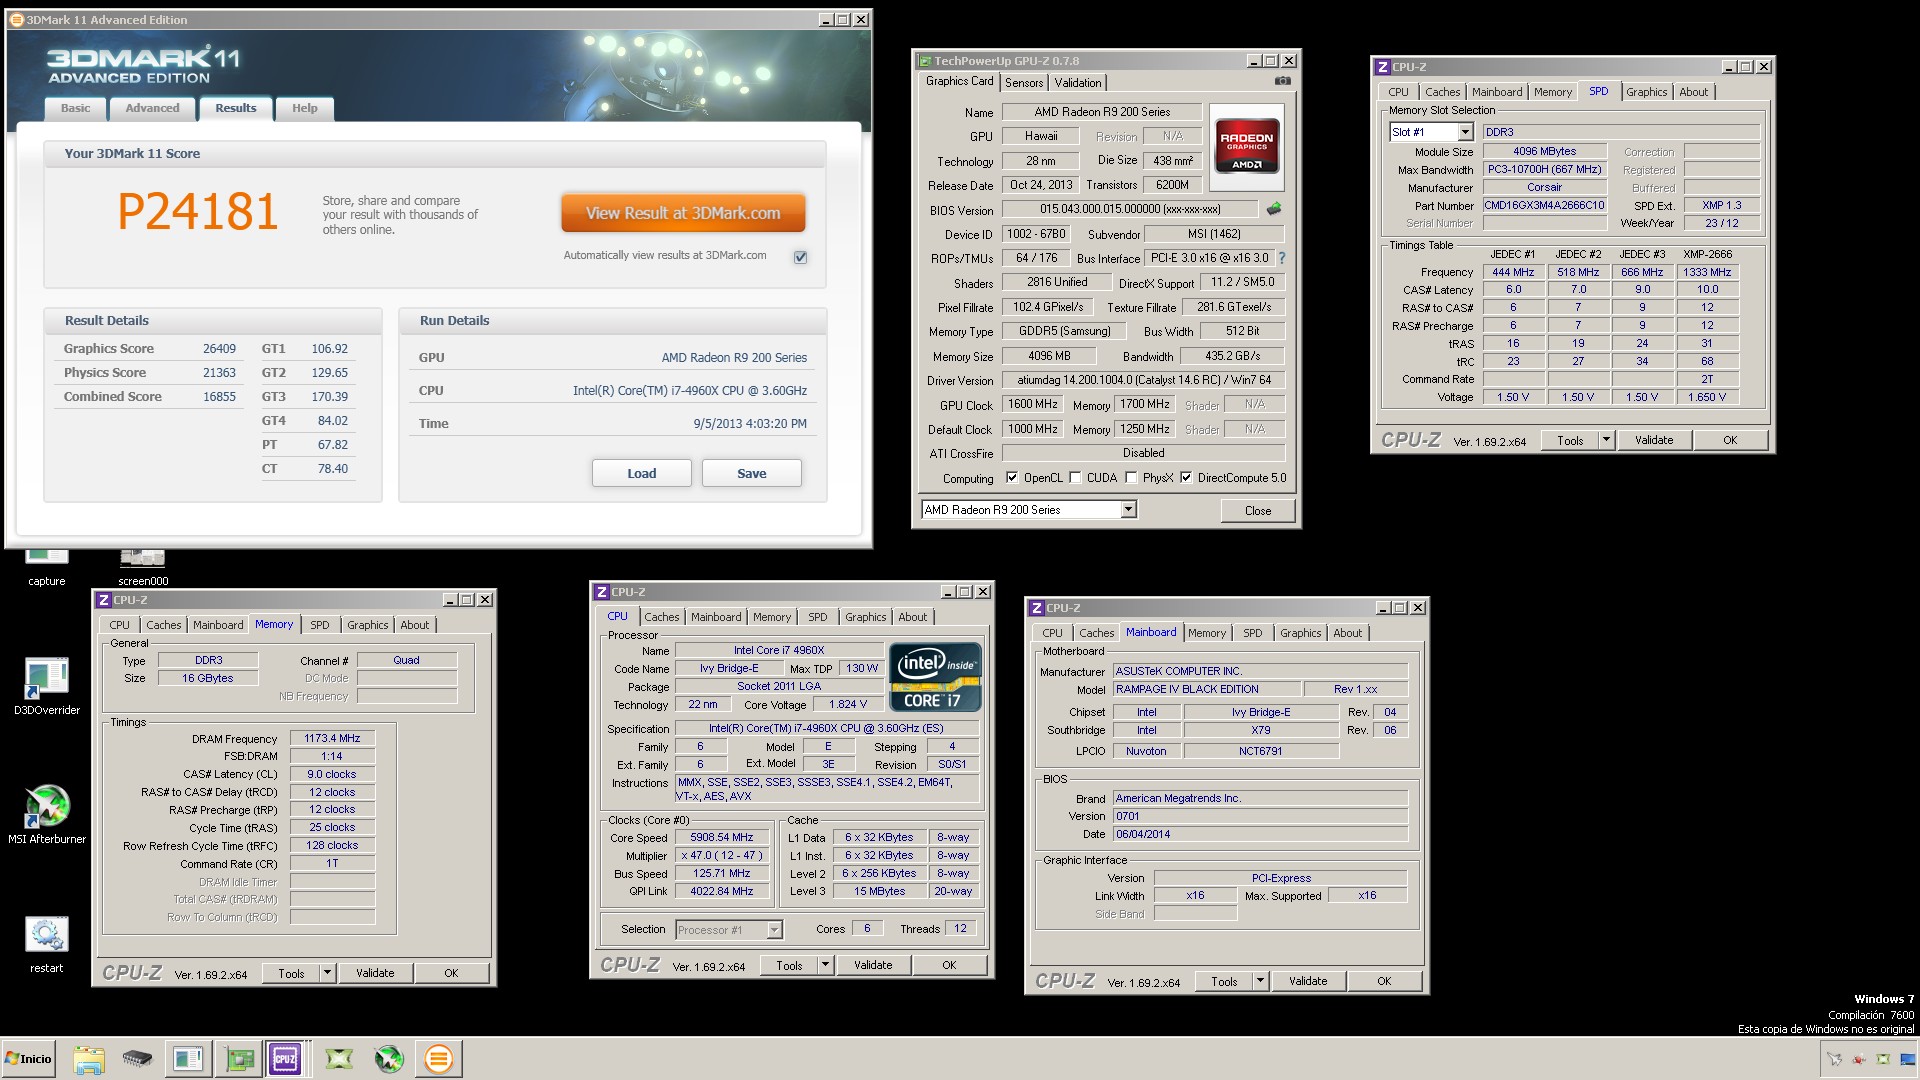This screenshot has width=1920, height=1080.
Task: Open Tools dropdown arrow in CPU-Z SPD window
Action: pyautogui.click(x=1606, y=440)
